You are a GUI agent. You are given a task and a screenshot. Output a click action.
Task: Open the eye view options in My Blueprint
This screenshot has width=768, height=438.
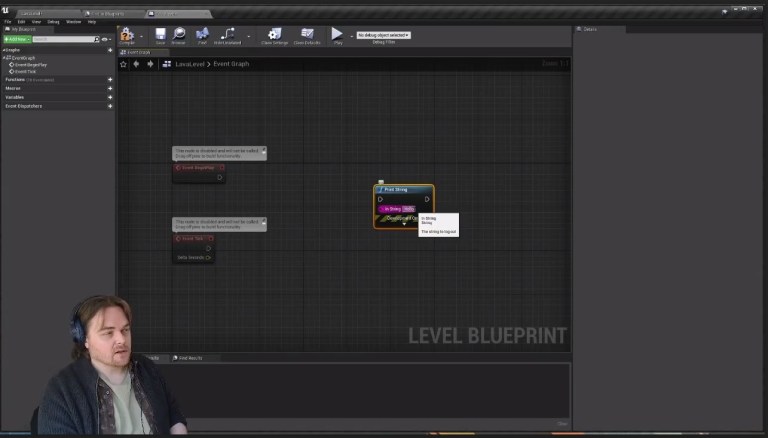pyautogui.click(x=105, y=39)
